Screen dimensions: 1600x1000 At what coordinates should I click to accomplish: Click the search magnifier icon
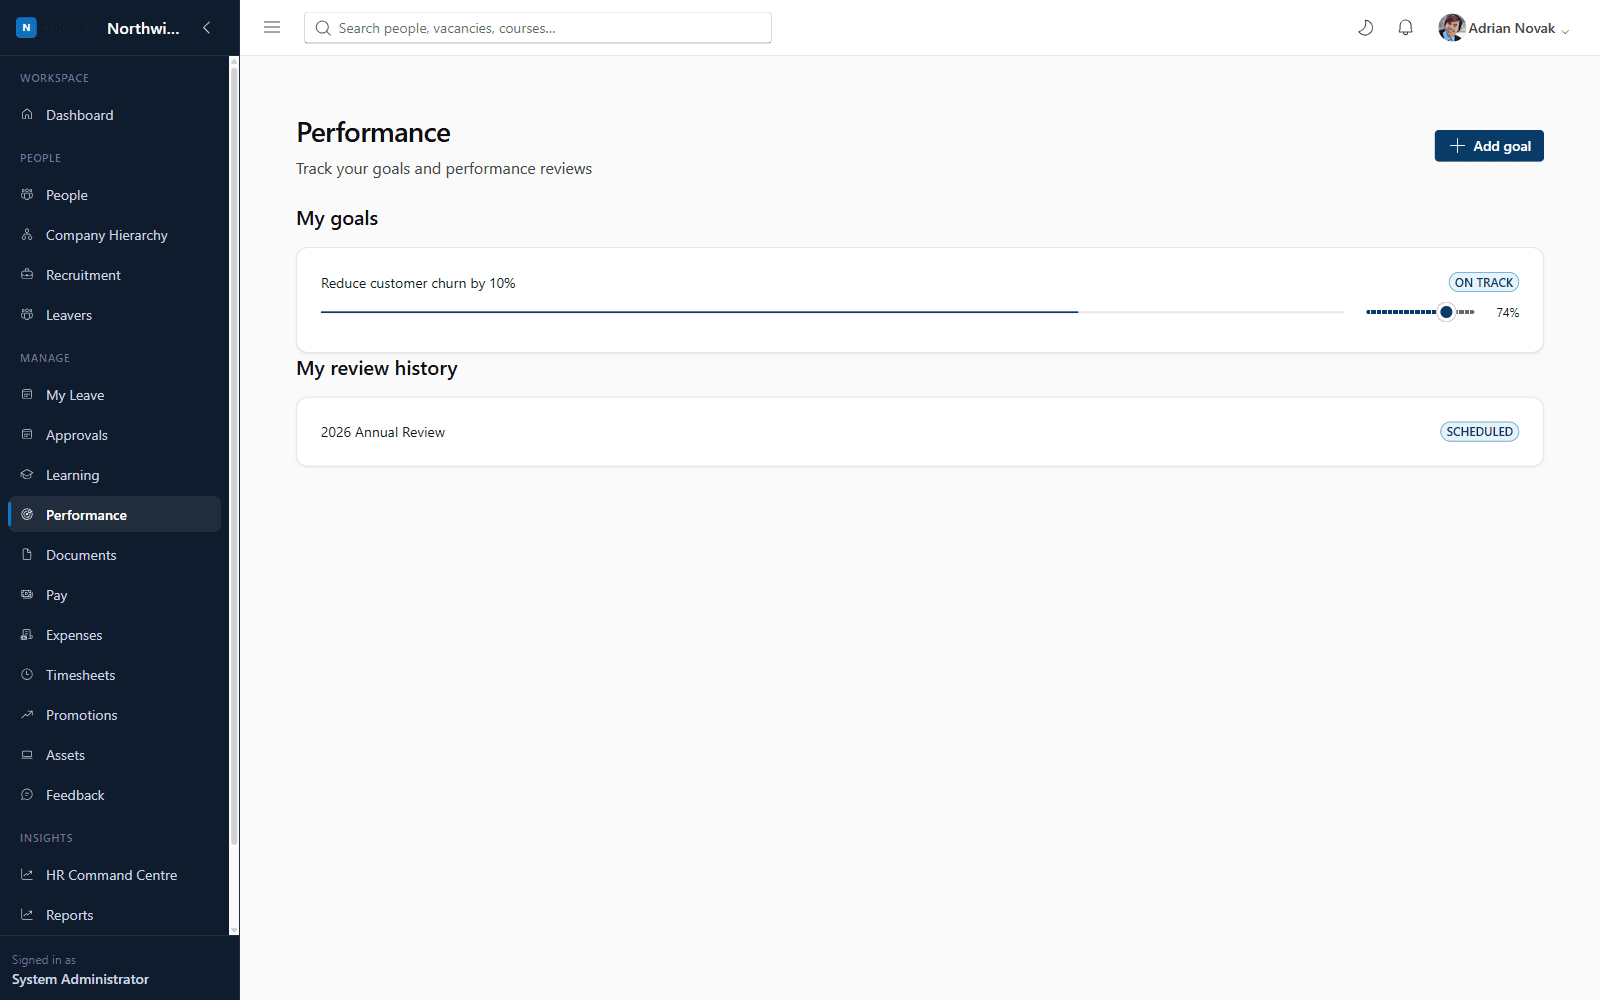pos(323,28)
